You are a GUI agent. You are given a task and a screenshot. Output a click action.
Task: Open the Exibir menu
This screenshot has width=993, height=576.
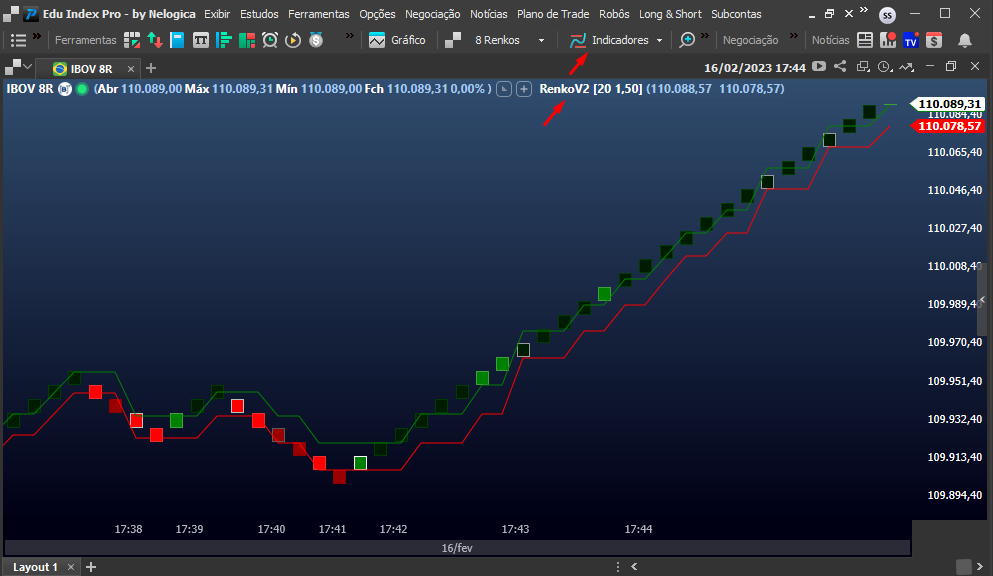tap(217, 14)
